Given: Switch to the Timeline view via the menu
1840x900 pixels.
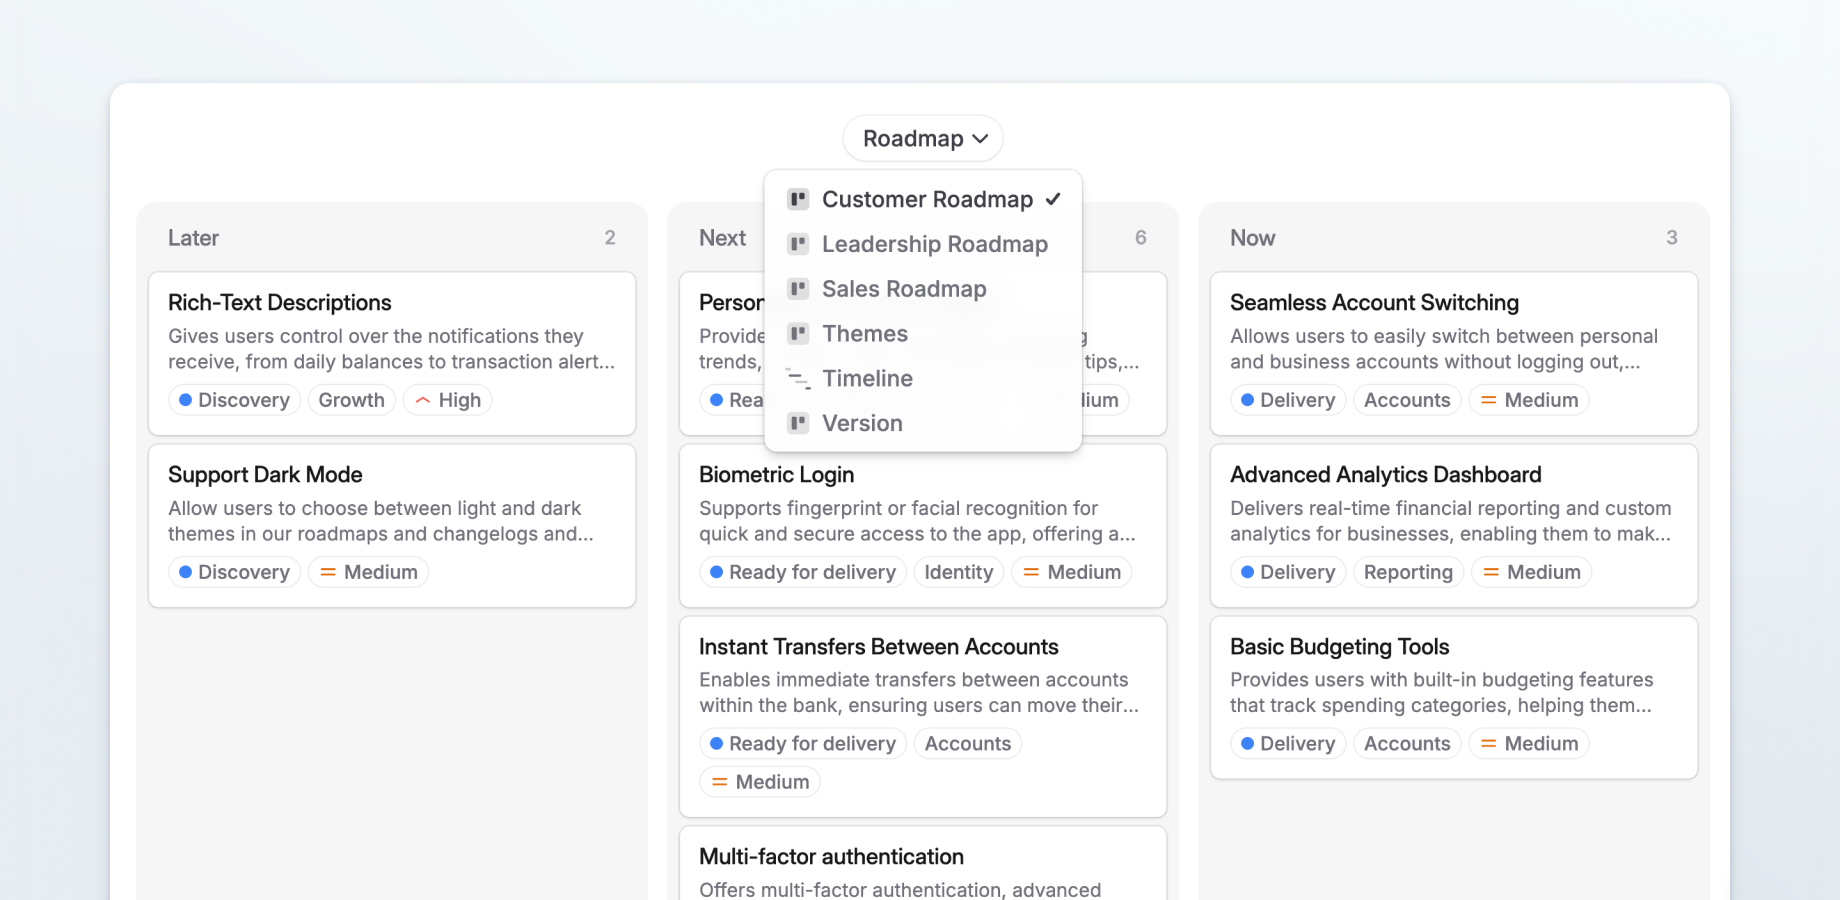Looking at the screenshot, I should coord(867,378).
